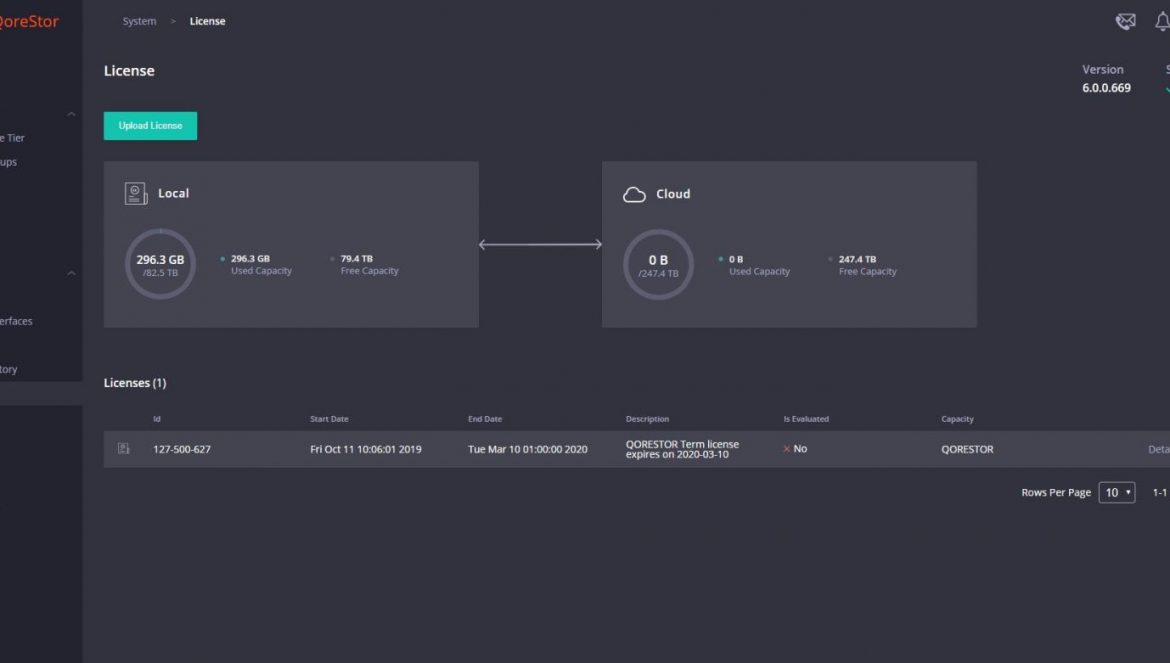Viewport: 1170px width, 663px height.
Task: Click the 1-1 pagination range text
Action: [1160, 492]
